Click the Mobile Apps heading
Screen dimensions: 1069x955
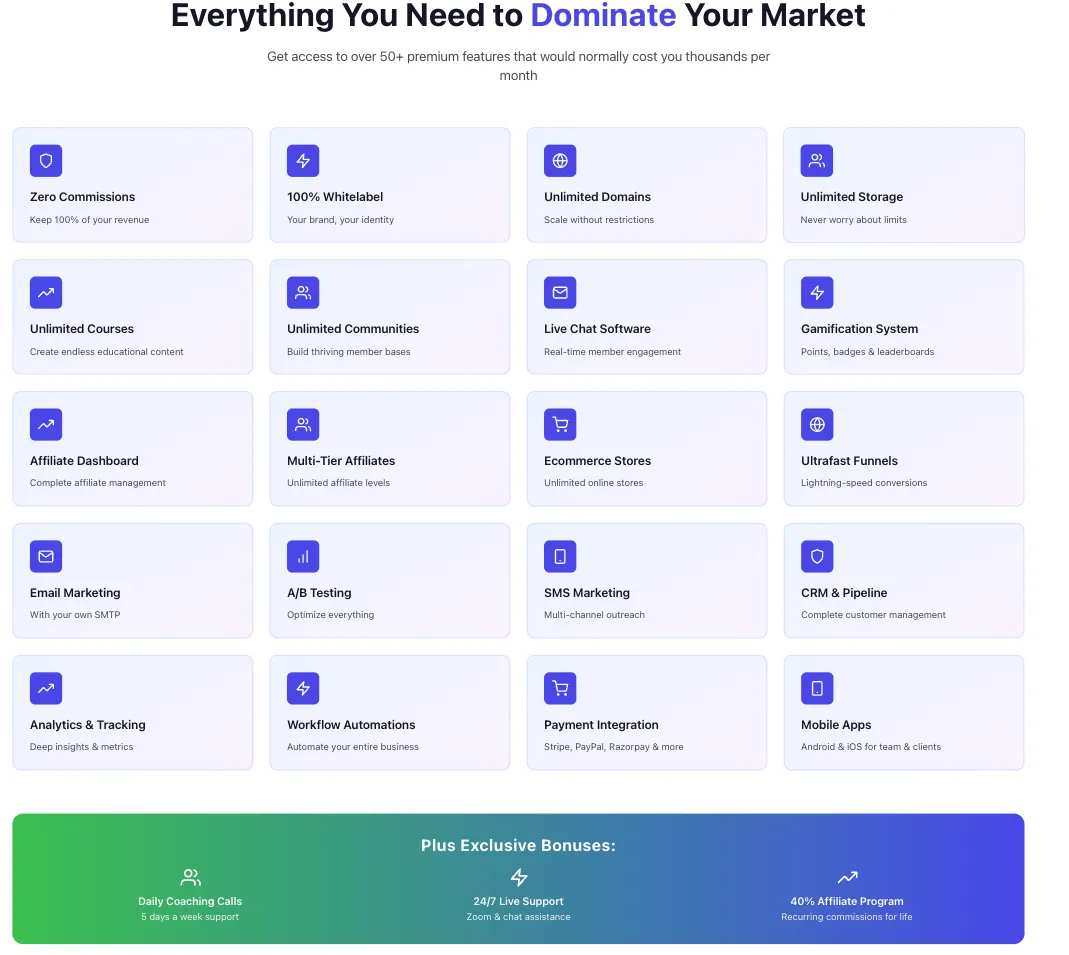(x=836, y=725)
